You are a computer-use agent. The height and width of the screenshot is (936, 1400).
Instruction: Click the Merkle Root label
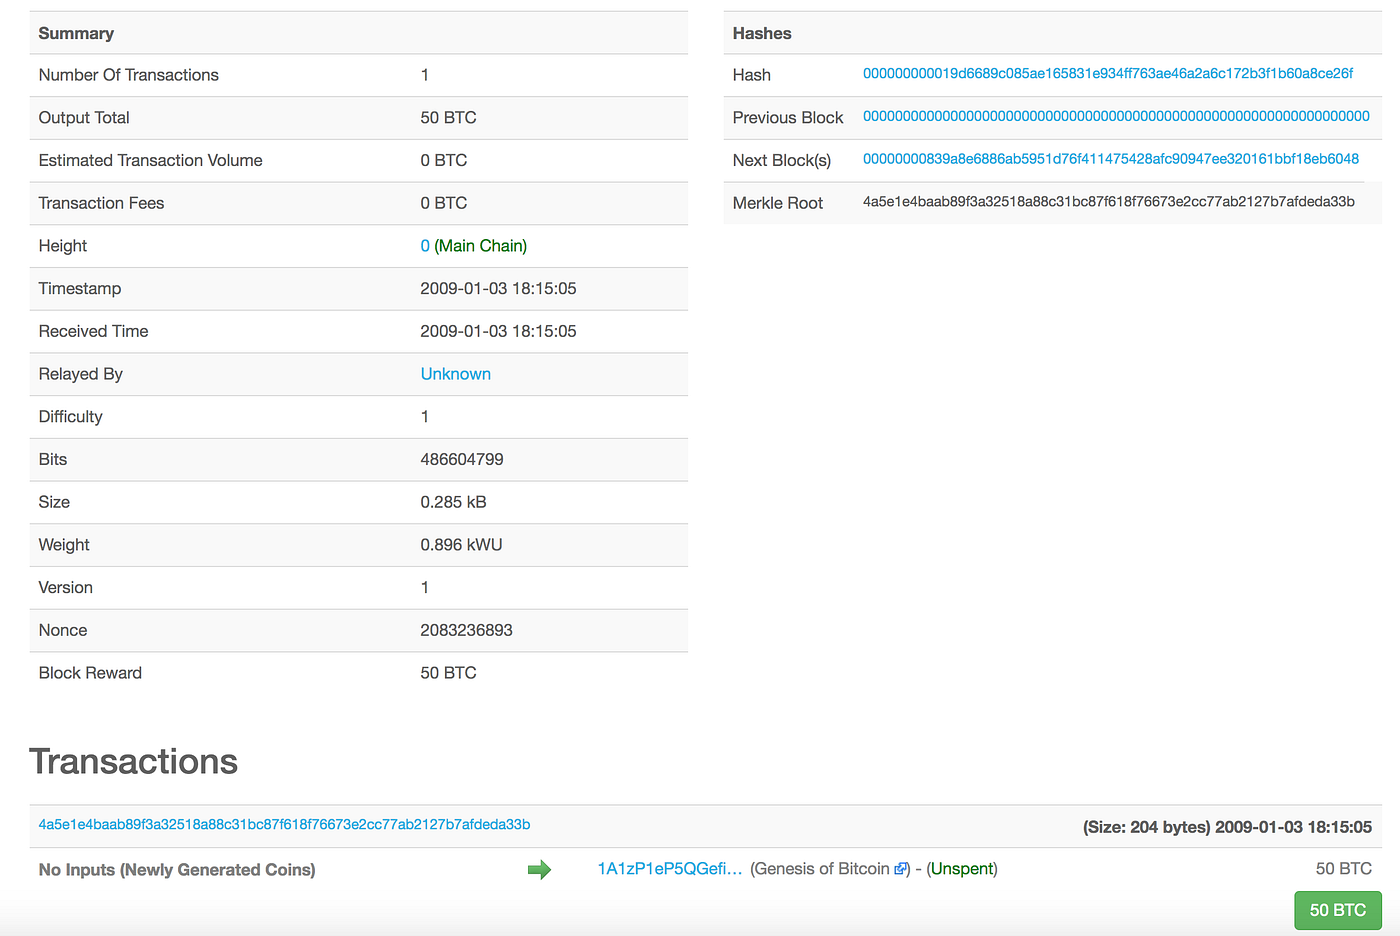(x=777, y=203)
